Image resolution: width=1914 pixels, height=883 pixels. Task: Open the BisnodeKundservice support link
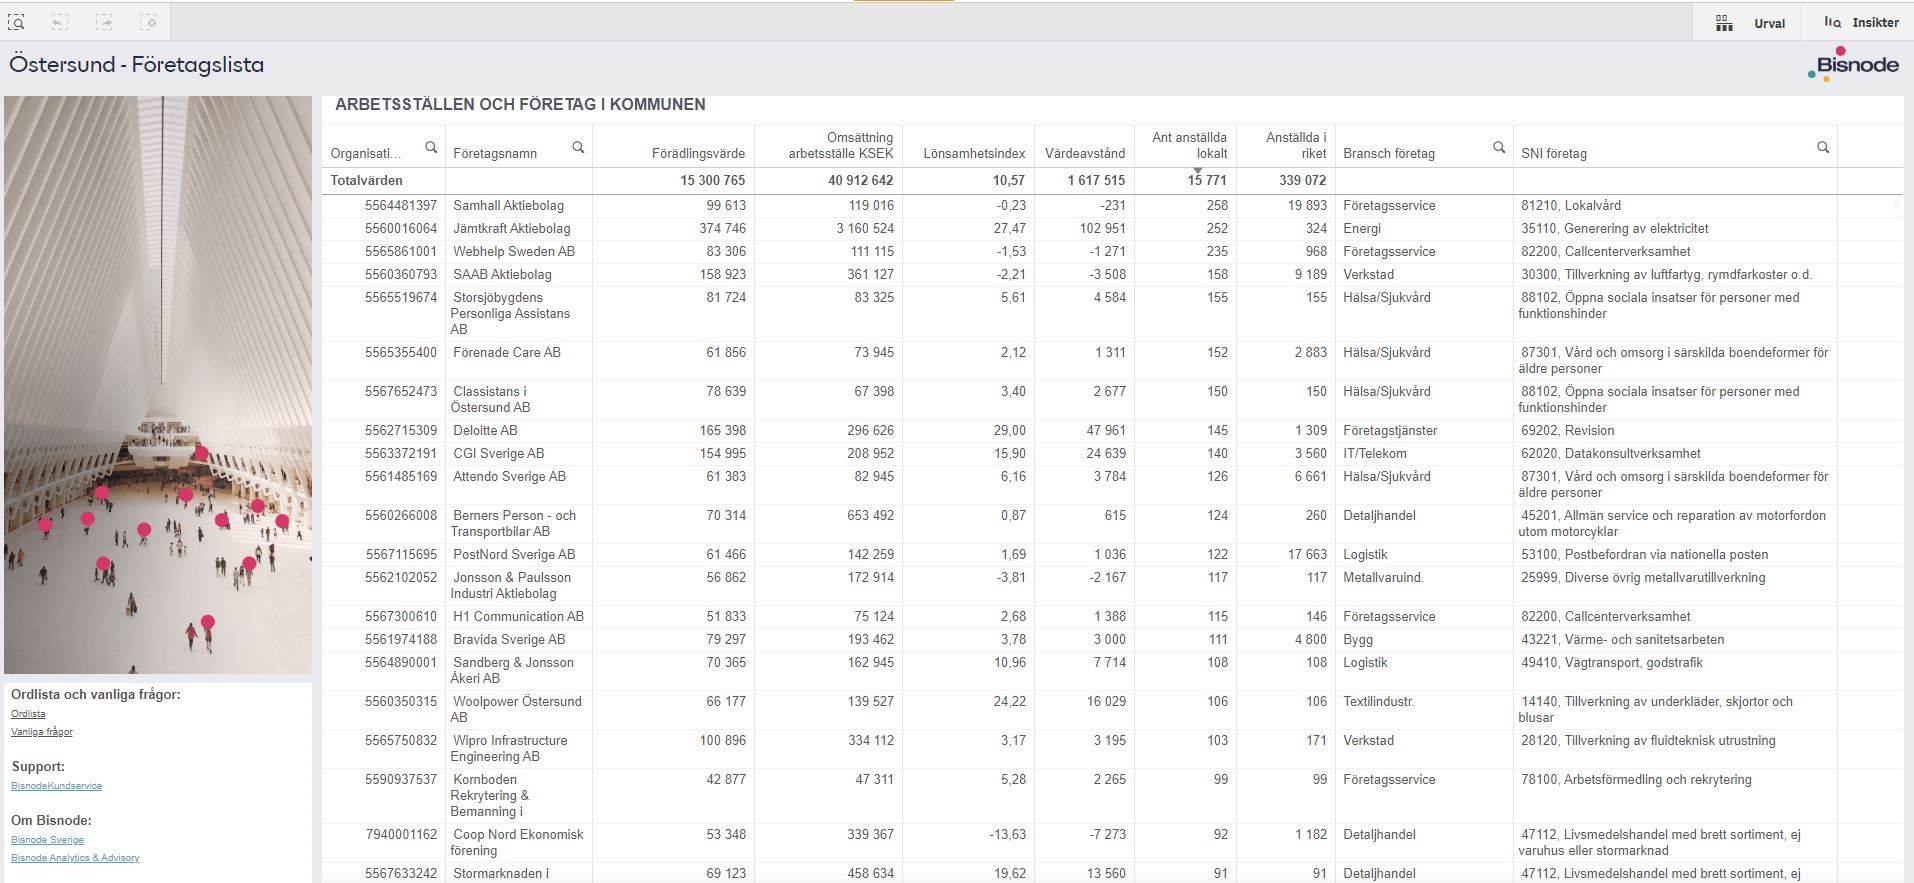[56, 786]
